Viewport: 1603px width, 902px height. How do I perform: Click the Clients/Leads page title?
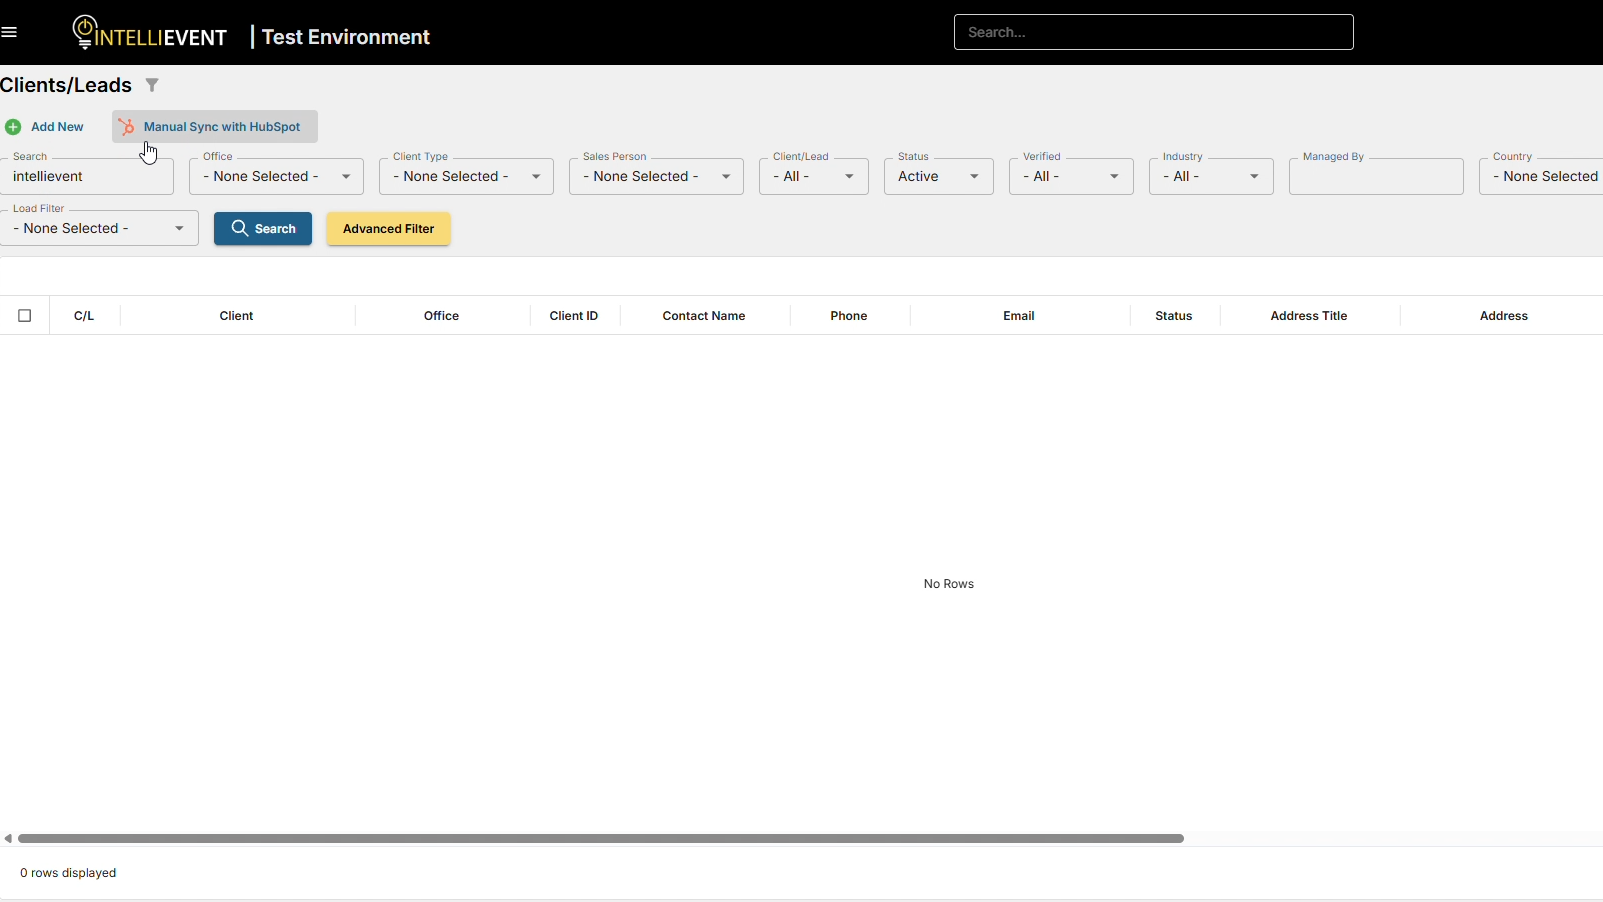click(x=66, y=85)
